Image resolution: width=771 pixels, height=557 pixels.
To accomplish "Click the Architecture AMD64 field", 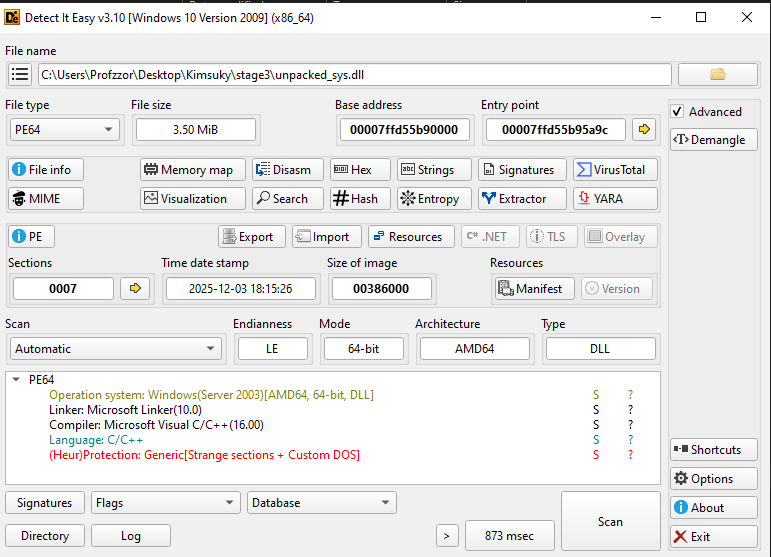I will [474, 349].
